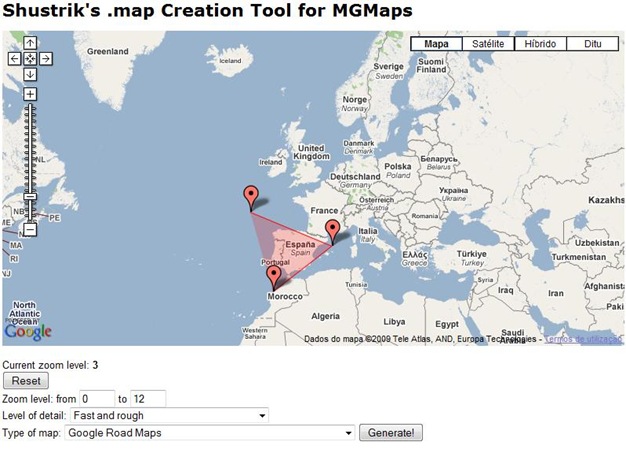
Task: Open the Level of detail dropdown
Action: (169, 415)
